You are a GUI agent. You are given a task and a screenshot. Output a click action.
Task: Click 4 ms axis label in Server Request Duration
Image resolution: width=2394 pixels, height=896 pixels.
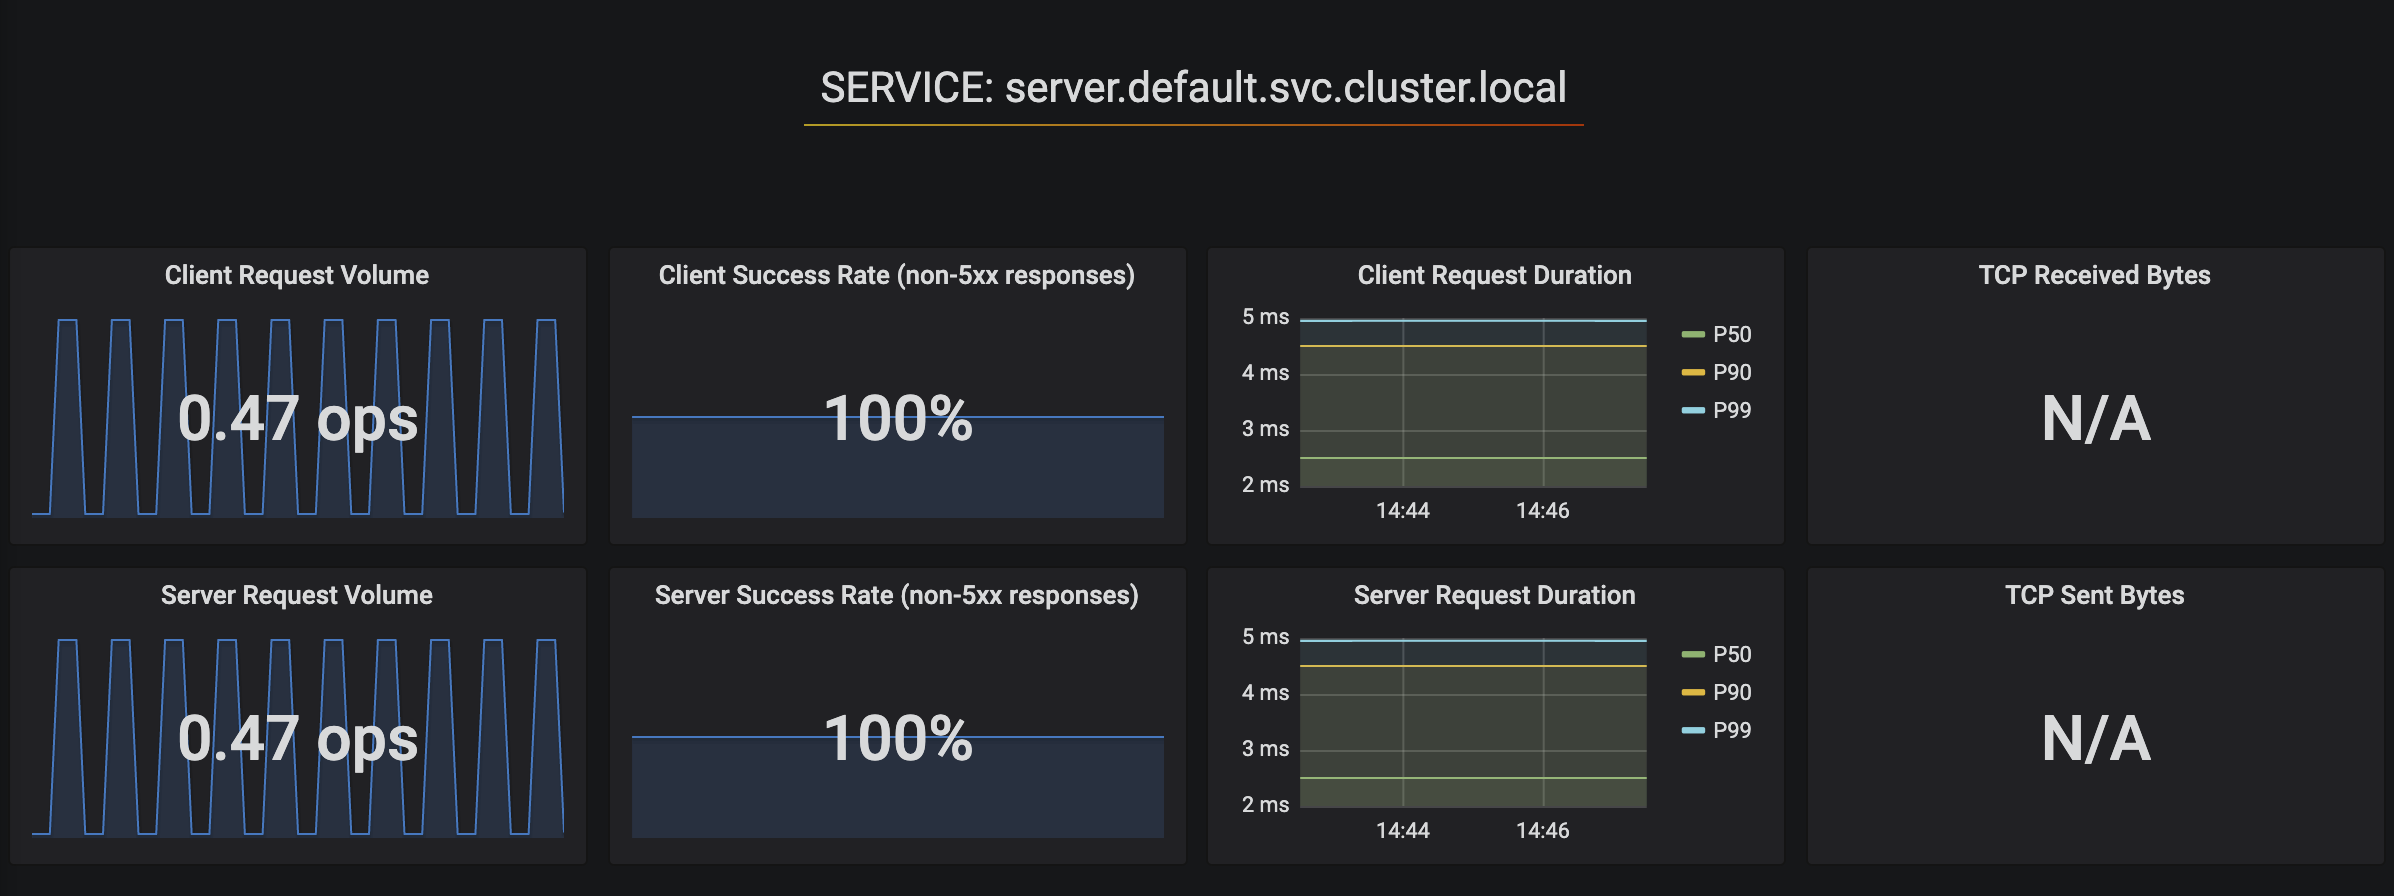[1265, 693]
